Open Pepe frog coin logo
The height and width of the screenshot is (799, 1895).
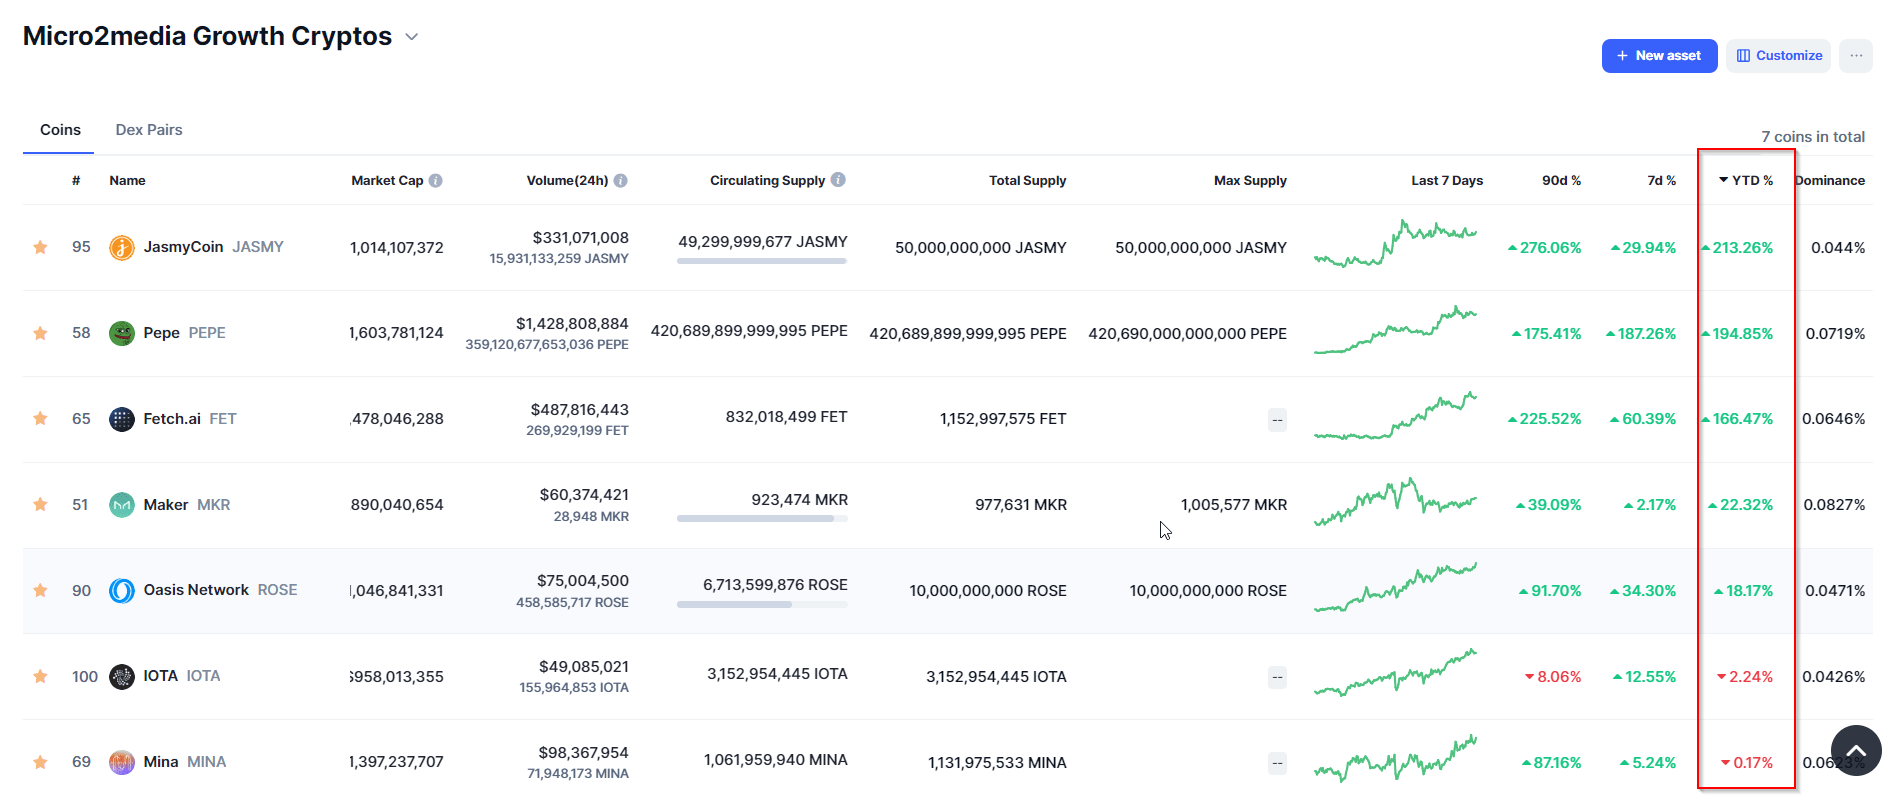pyautogui.click(x=122, y=333)
